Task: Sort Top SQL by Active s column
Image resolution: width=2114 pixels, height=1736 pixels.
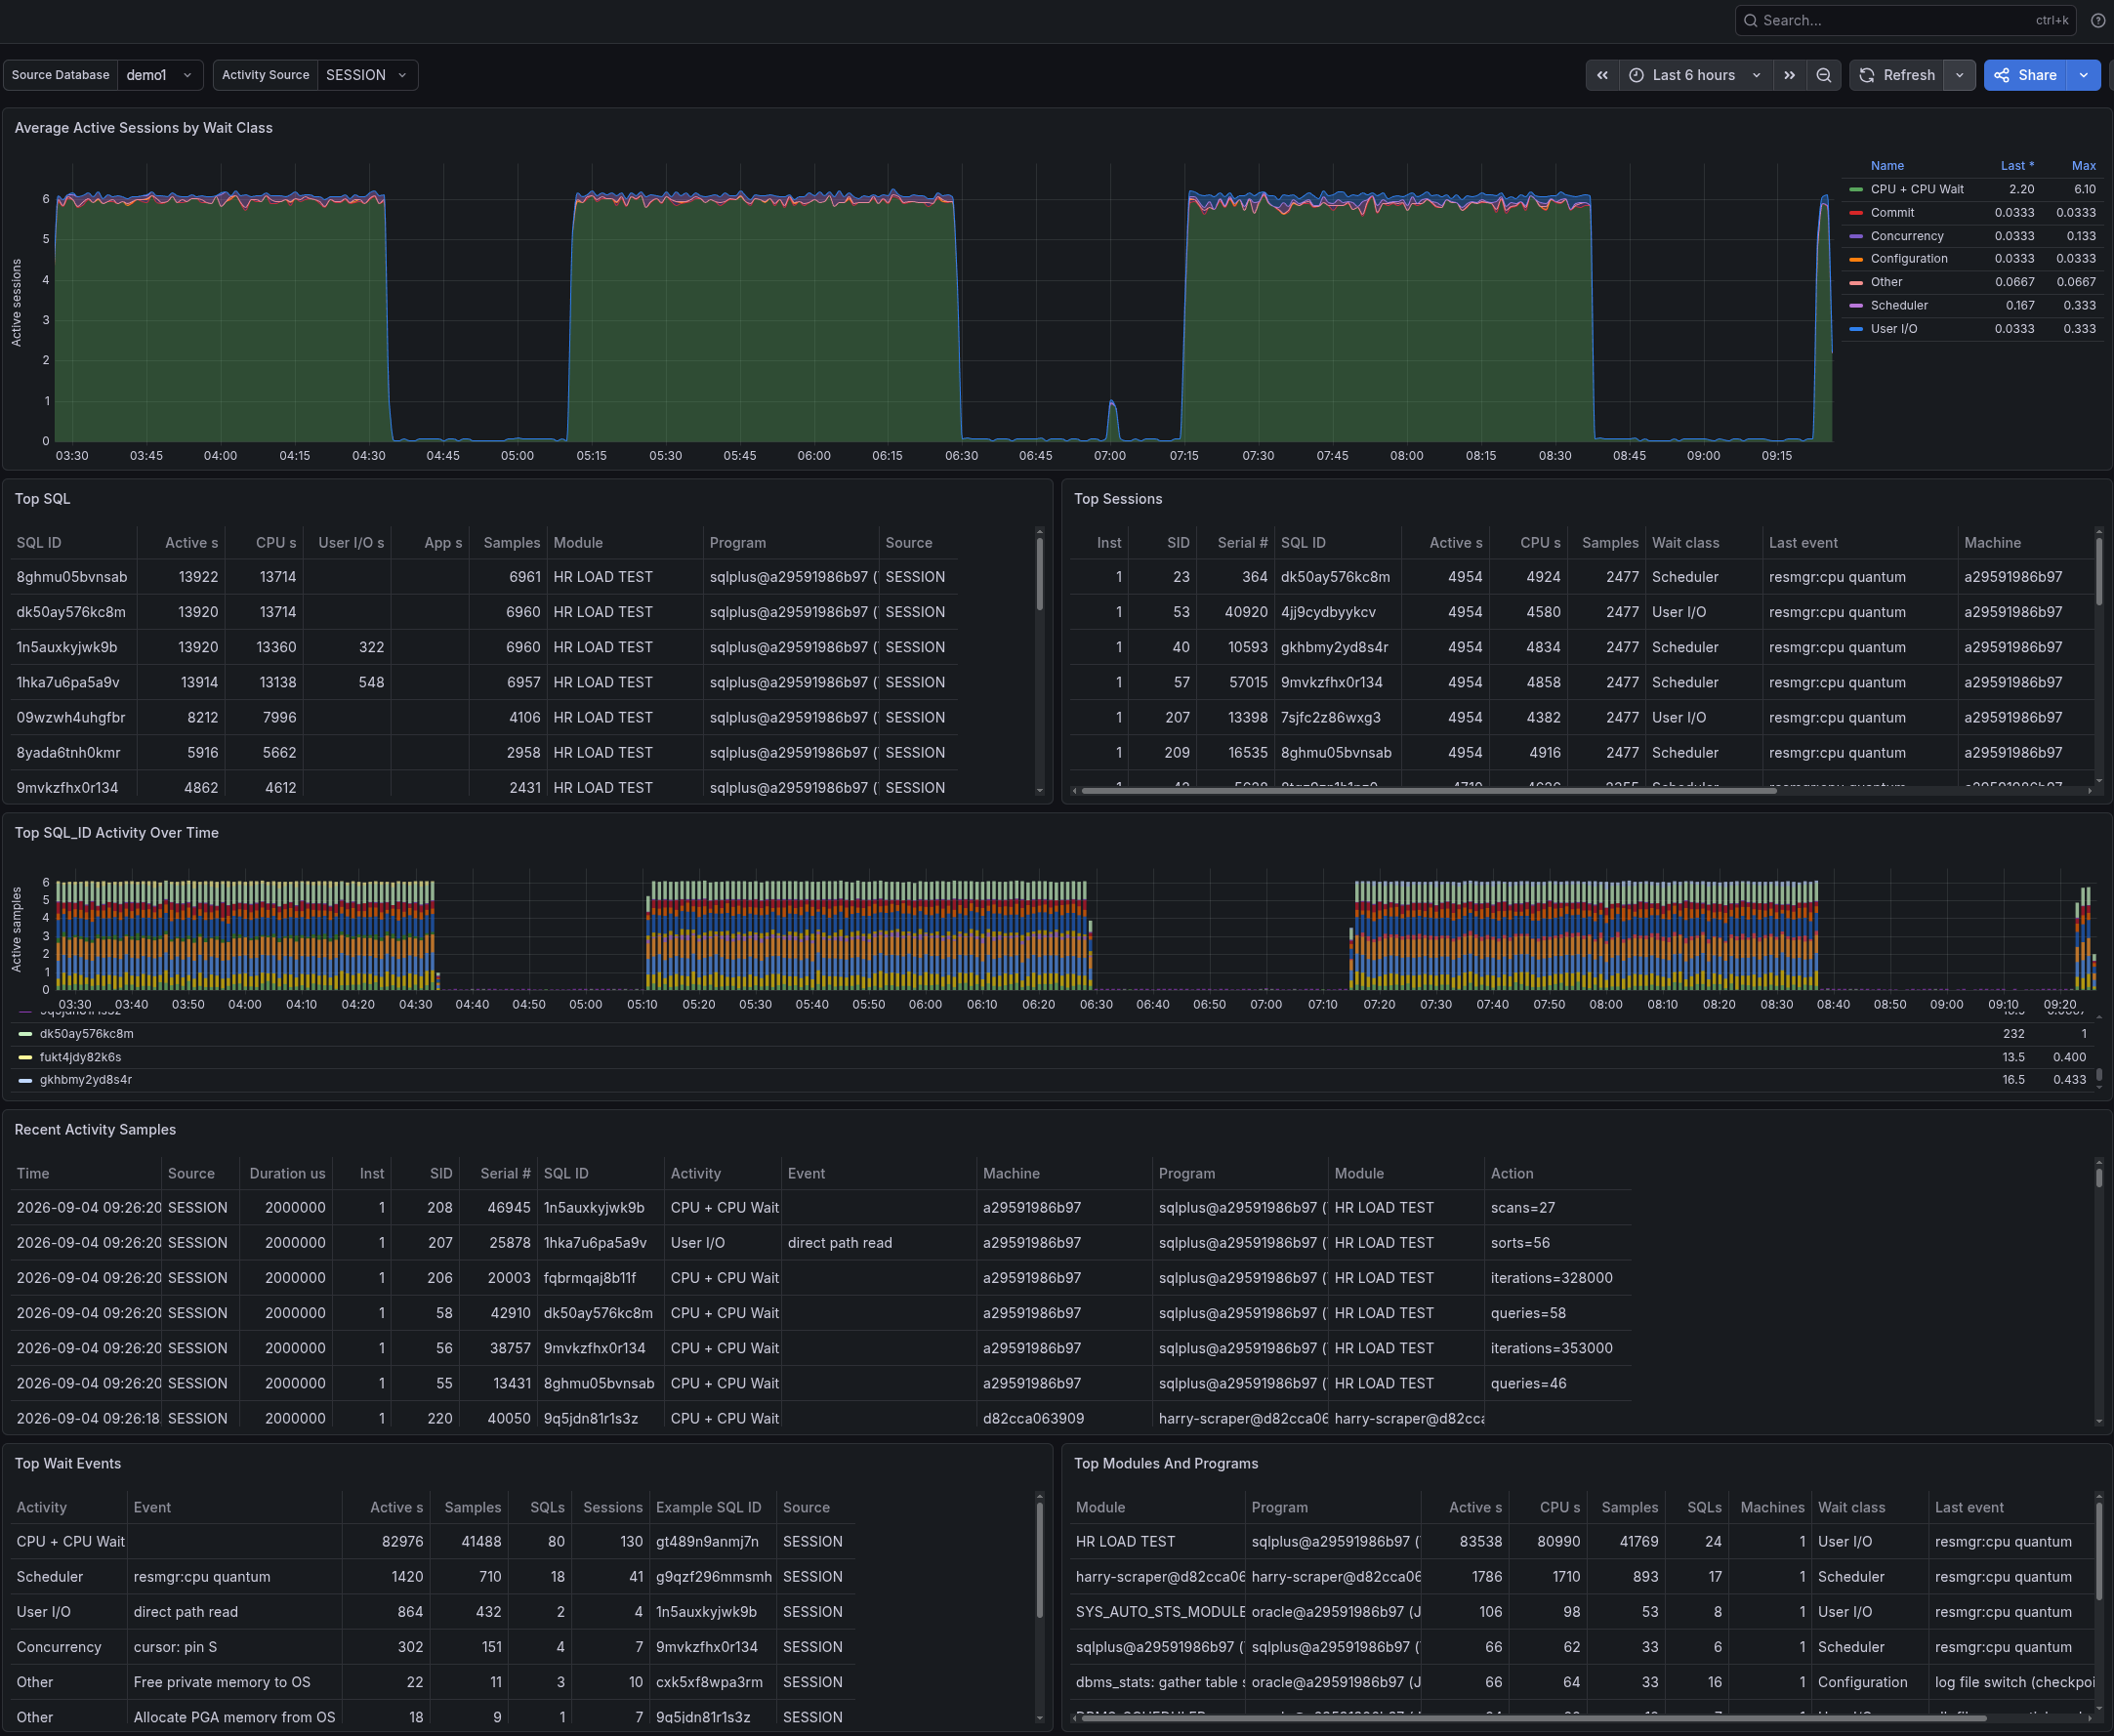Action: pos(191,542)
